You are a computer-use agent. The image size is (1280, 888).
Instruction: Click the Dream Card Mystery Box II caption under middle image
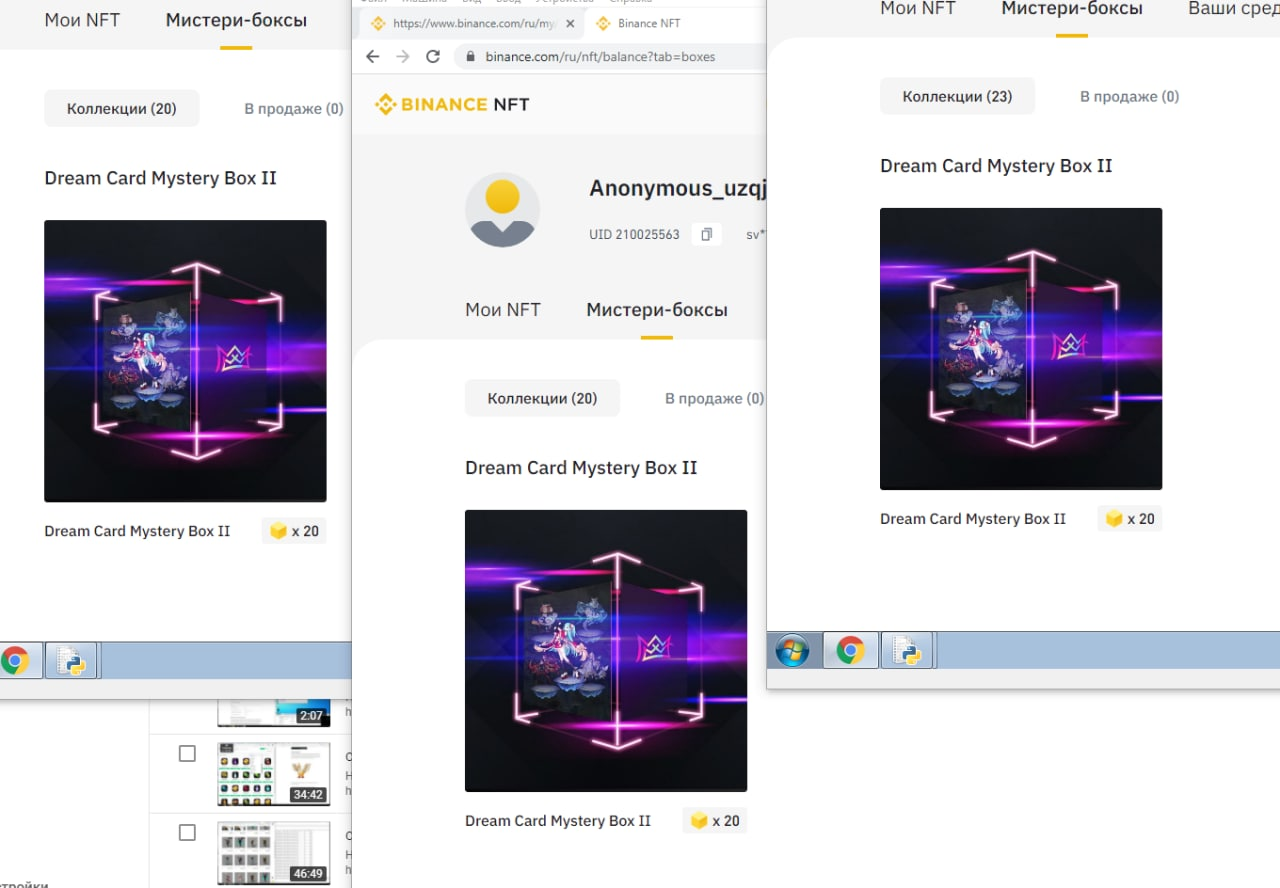click(x=558, y=821)
